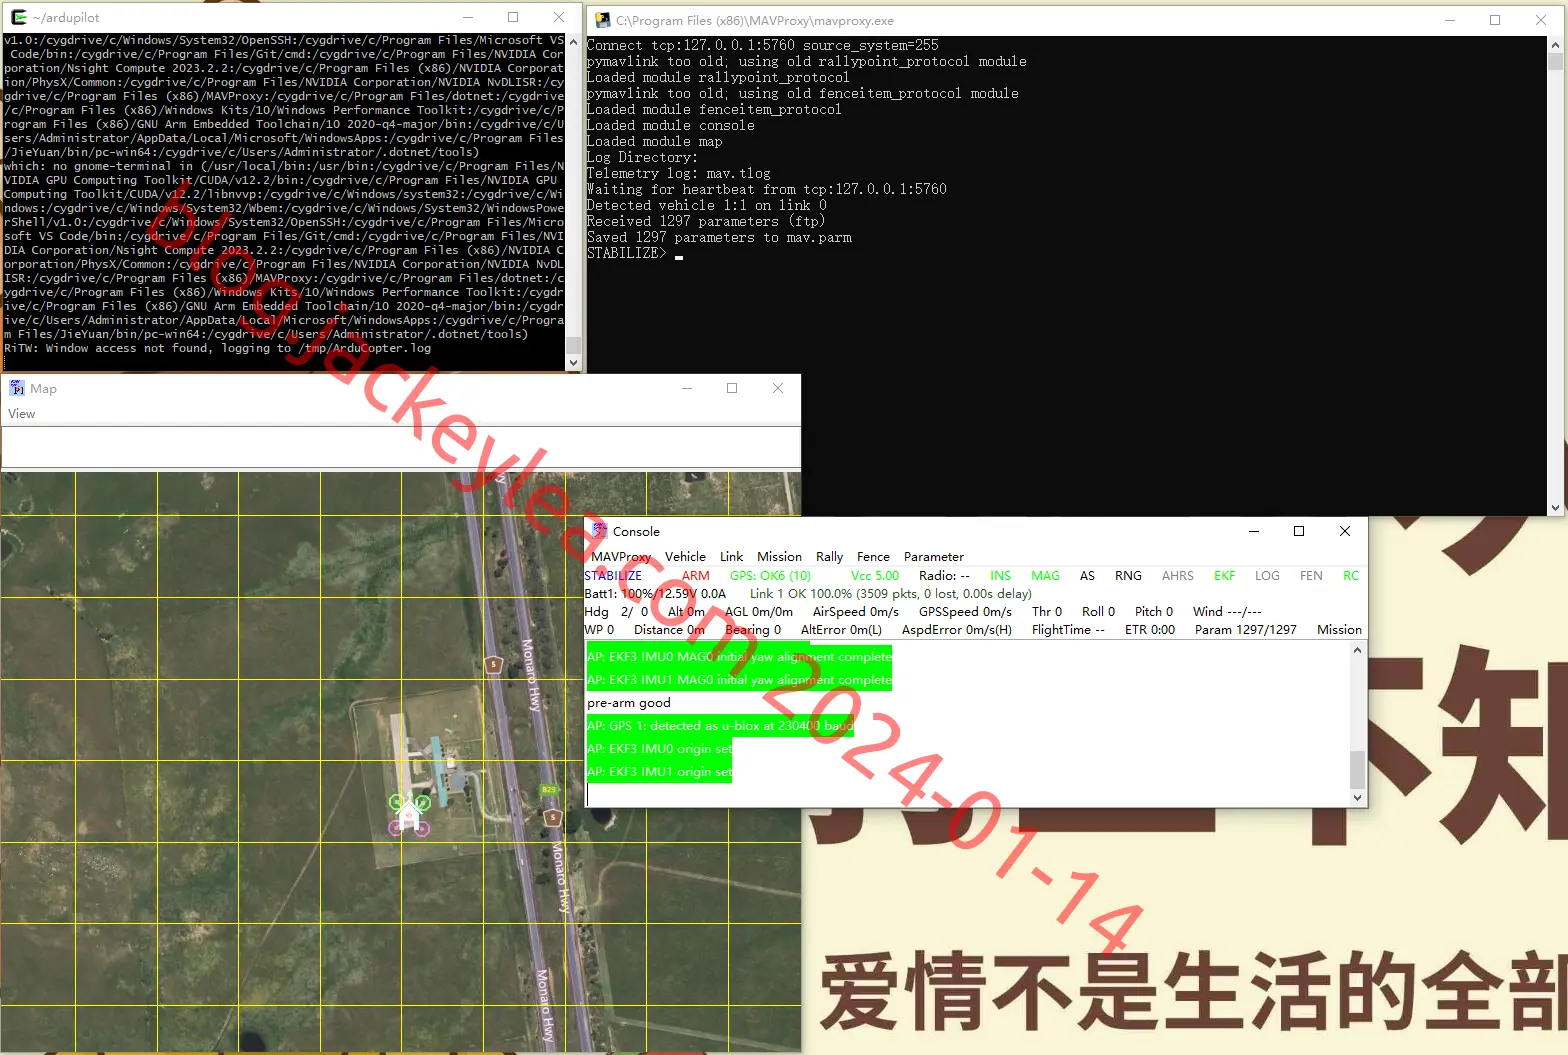The width and height of the screenshot is (1568, 1055).
Task: Click scroll-down arrow in ardupilot terminal
Action: pyautogui.click(x=573, y=362)
